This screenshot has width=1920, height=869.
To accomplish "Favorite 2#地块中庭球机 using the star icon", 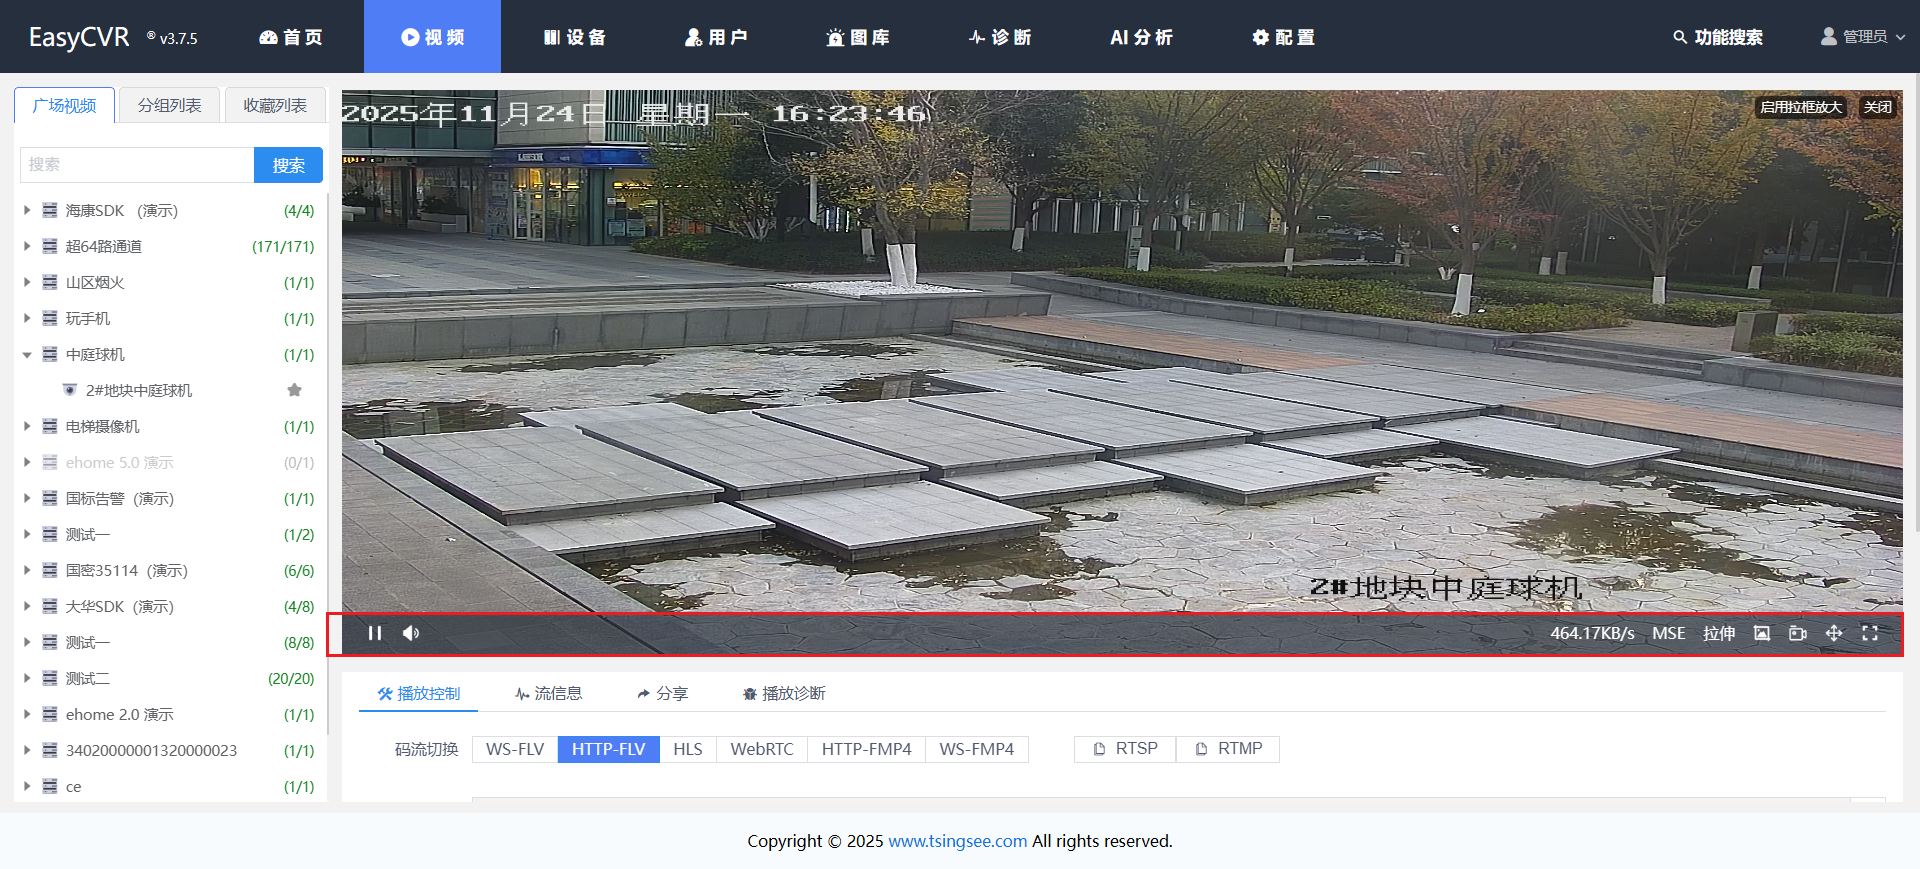I will (x=294, y=390).
